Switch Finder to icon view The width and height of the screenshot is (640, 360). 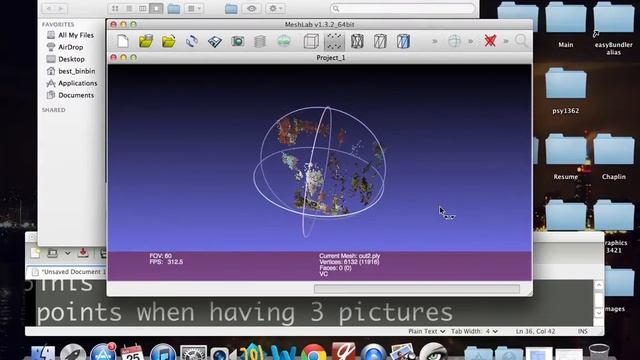click(115, 9)
